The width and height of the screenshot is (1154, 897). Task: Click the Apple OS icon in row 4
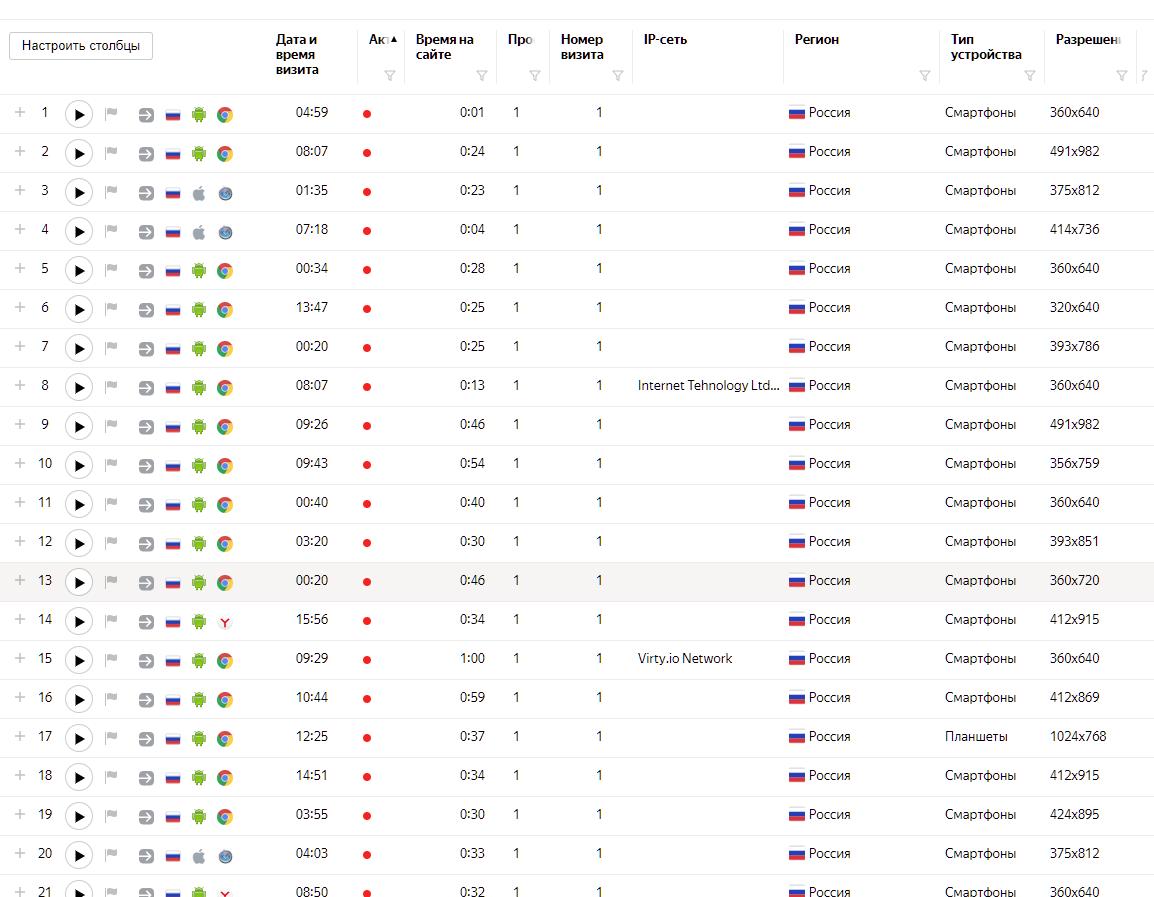point(199,232)
